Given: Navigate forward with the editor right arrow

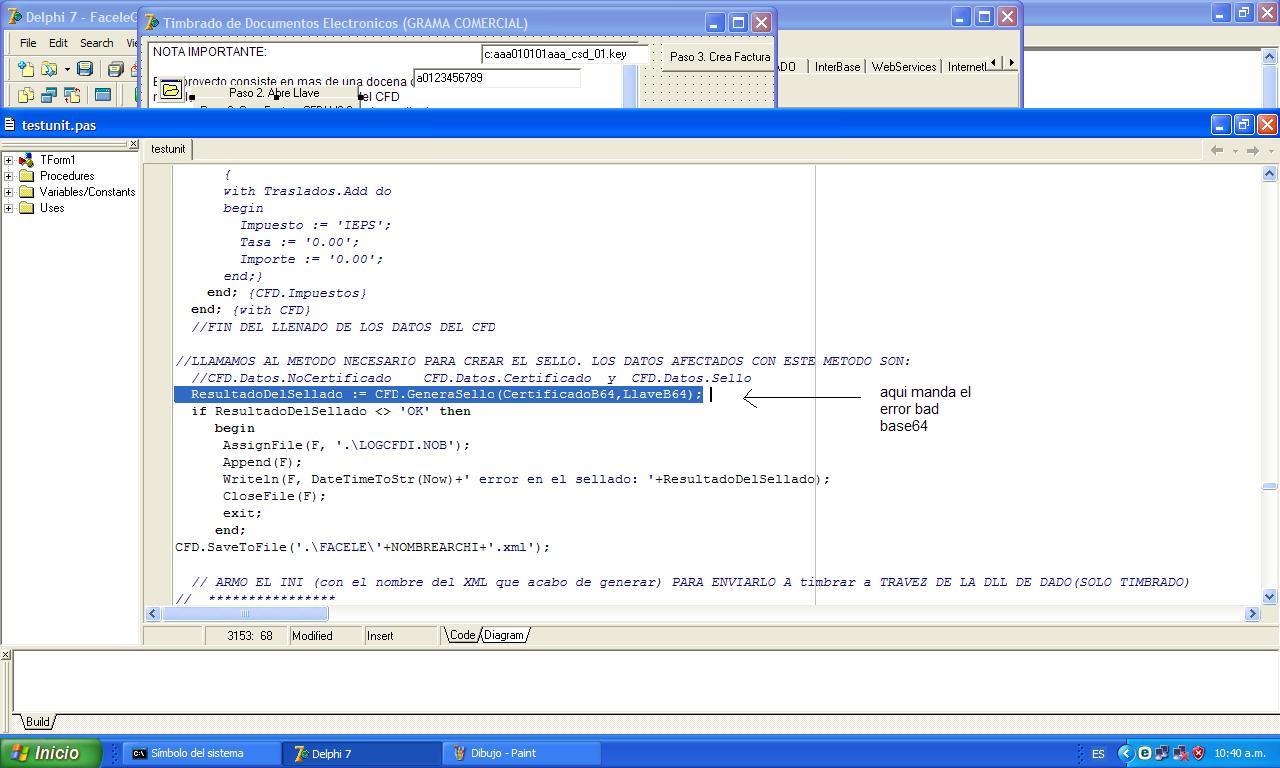Looking at the screenshot, I should tap(1252, 150).
